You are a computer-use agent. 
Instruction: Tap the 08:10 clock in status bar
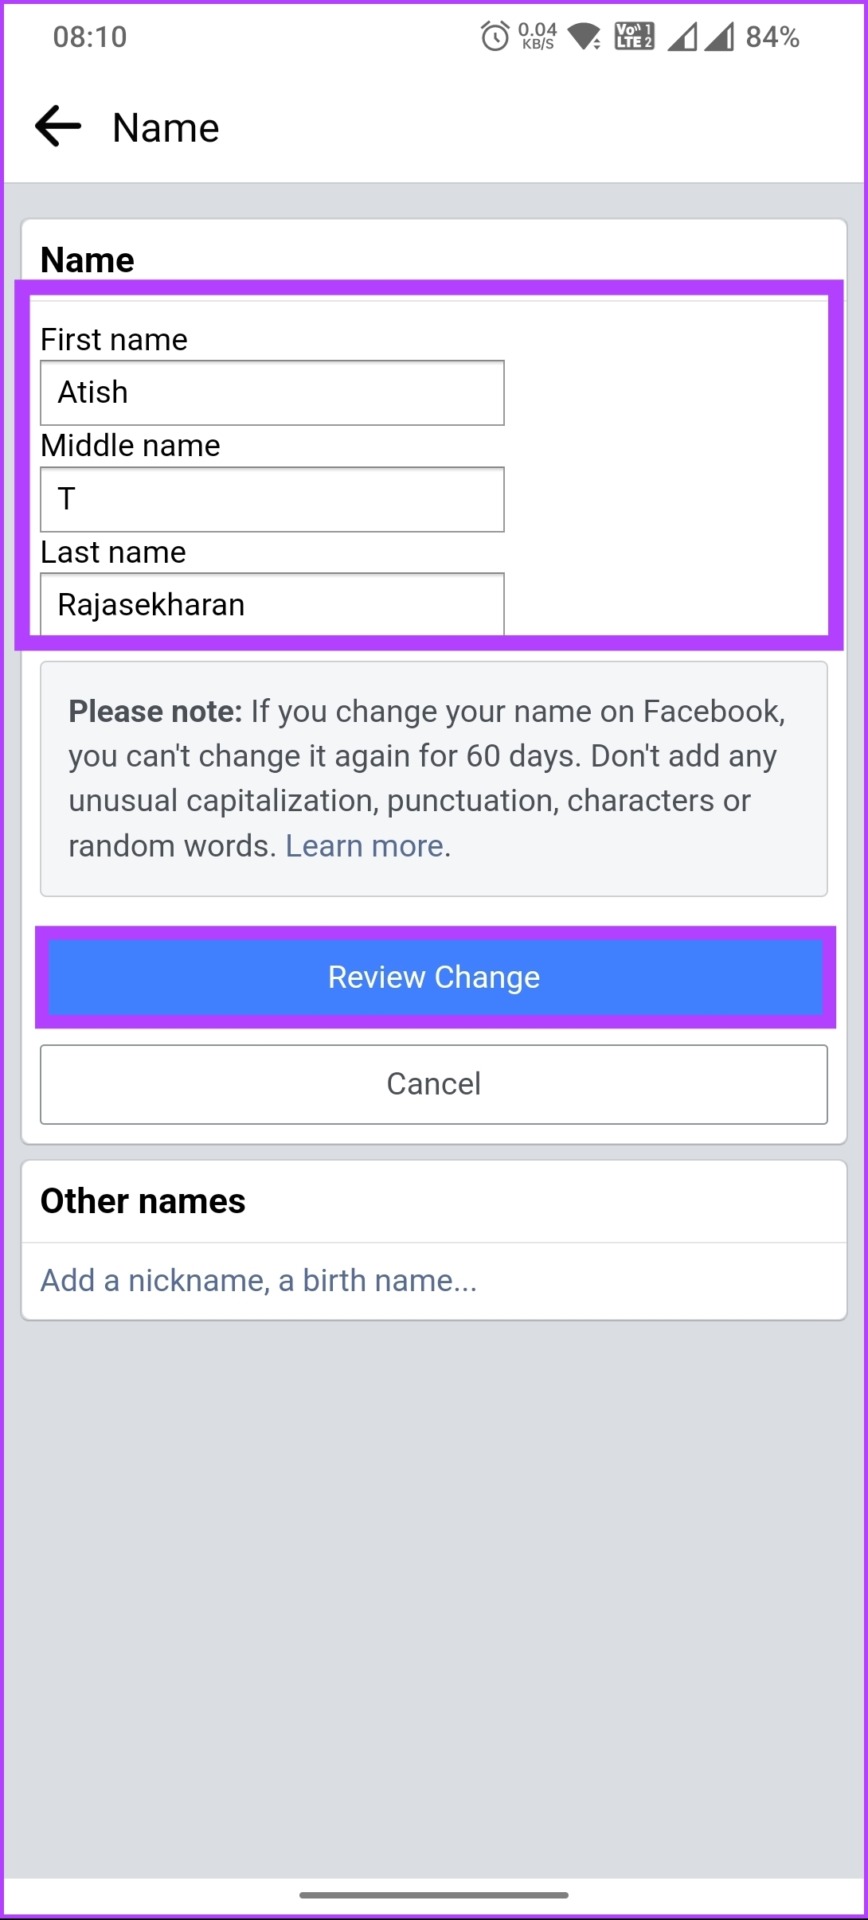point(90,37)
